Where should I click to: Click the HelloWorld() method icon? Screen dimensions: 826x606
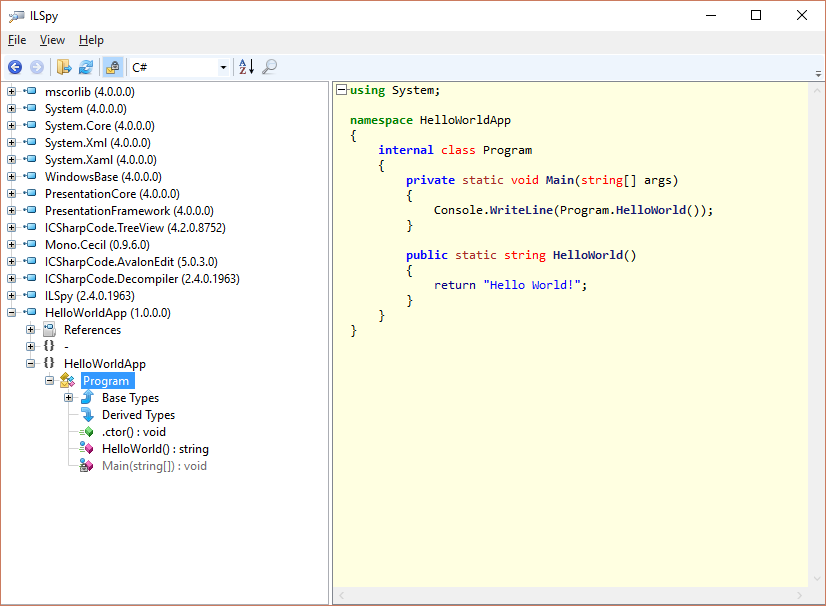[87, 448]
